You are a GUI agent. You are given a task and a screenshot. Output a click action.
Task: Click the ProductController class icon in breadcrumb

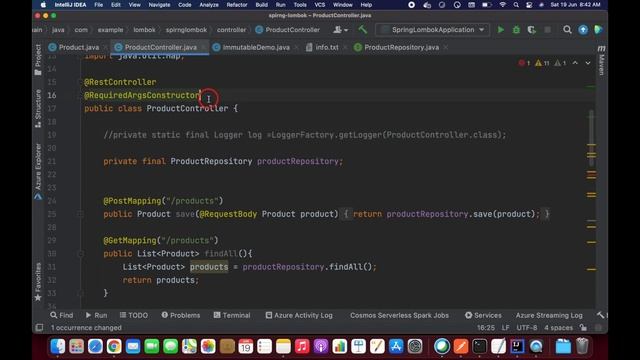(259, 30)
